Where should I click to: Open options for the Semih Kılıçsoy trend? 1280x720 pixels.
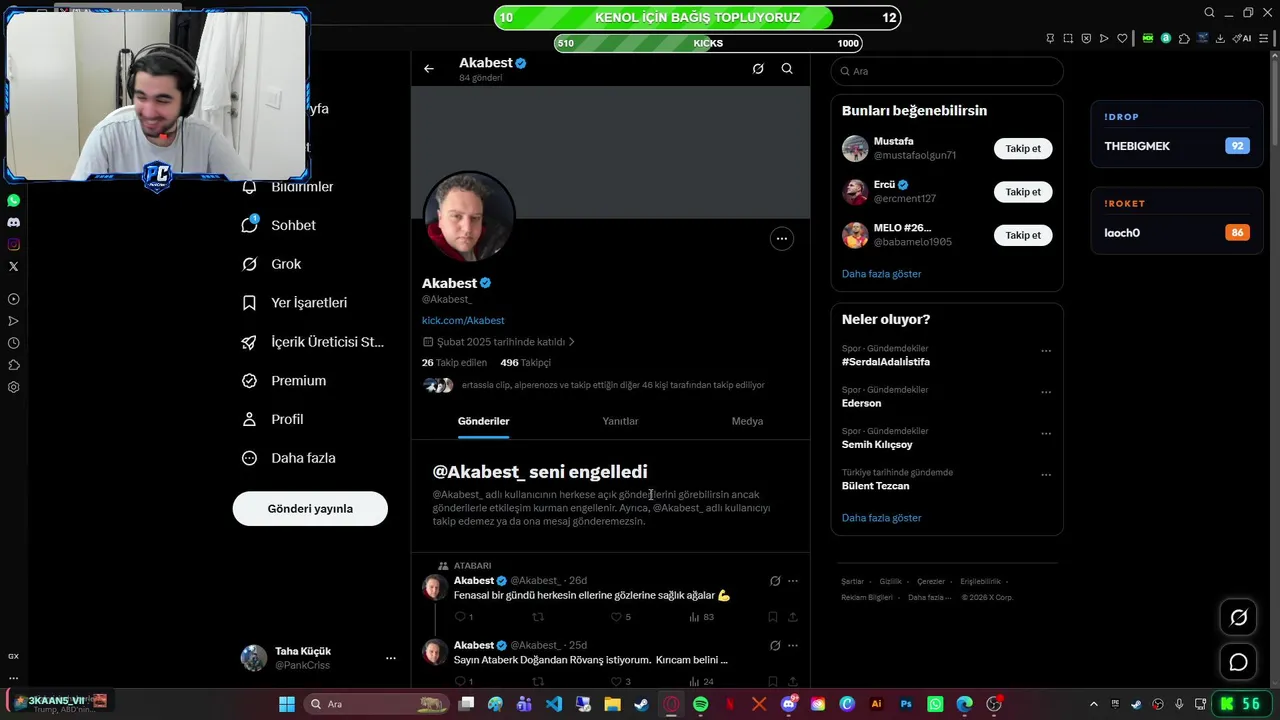1046,434
